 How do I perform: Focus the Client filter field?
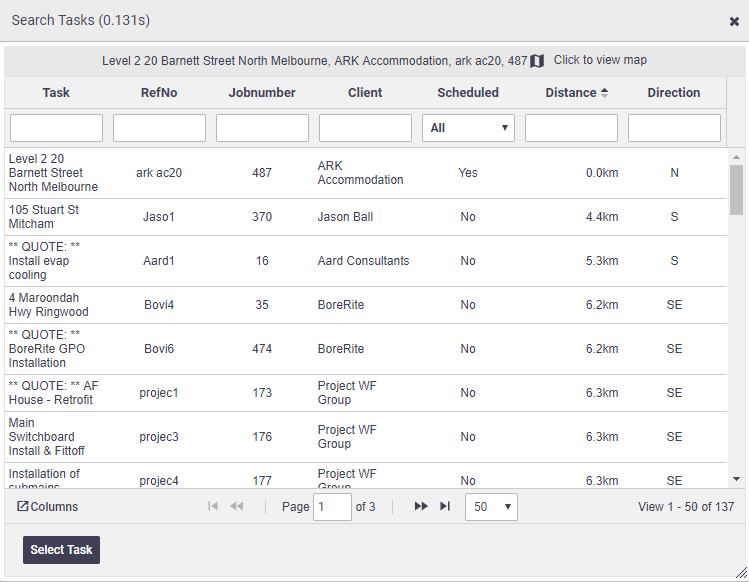click(365, 128)
